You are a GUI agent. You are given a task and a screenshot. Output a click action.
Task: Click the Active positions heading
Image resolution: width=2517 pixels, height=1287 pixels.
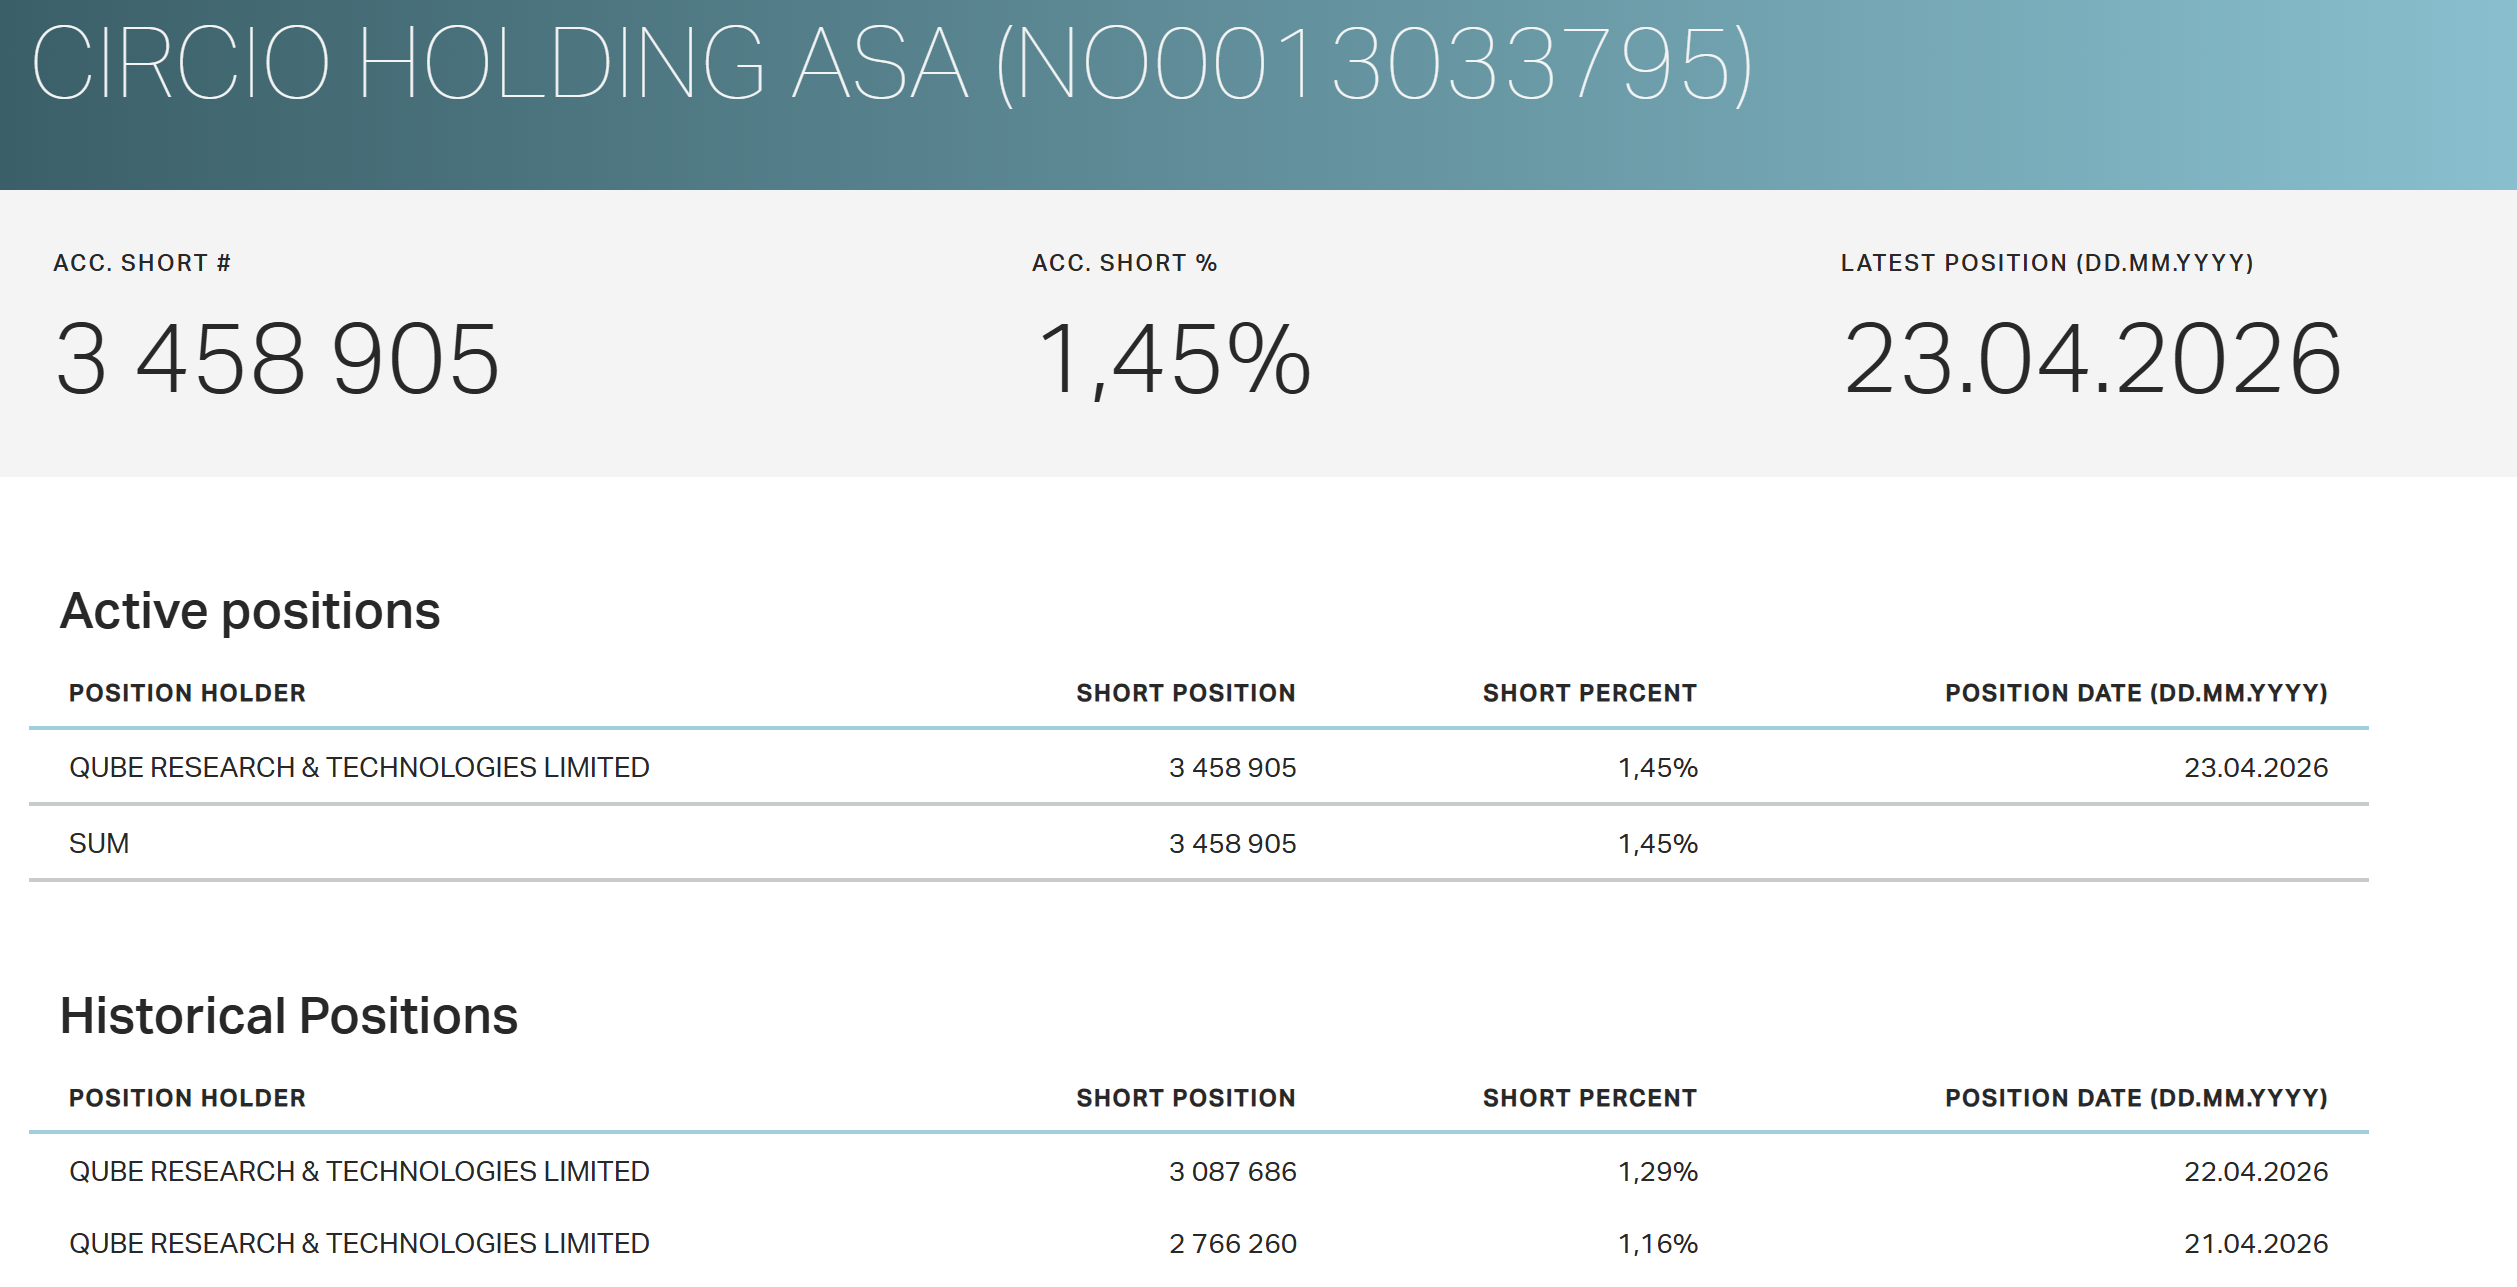tap(250, 611)
